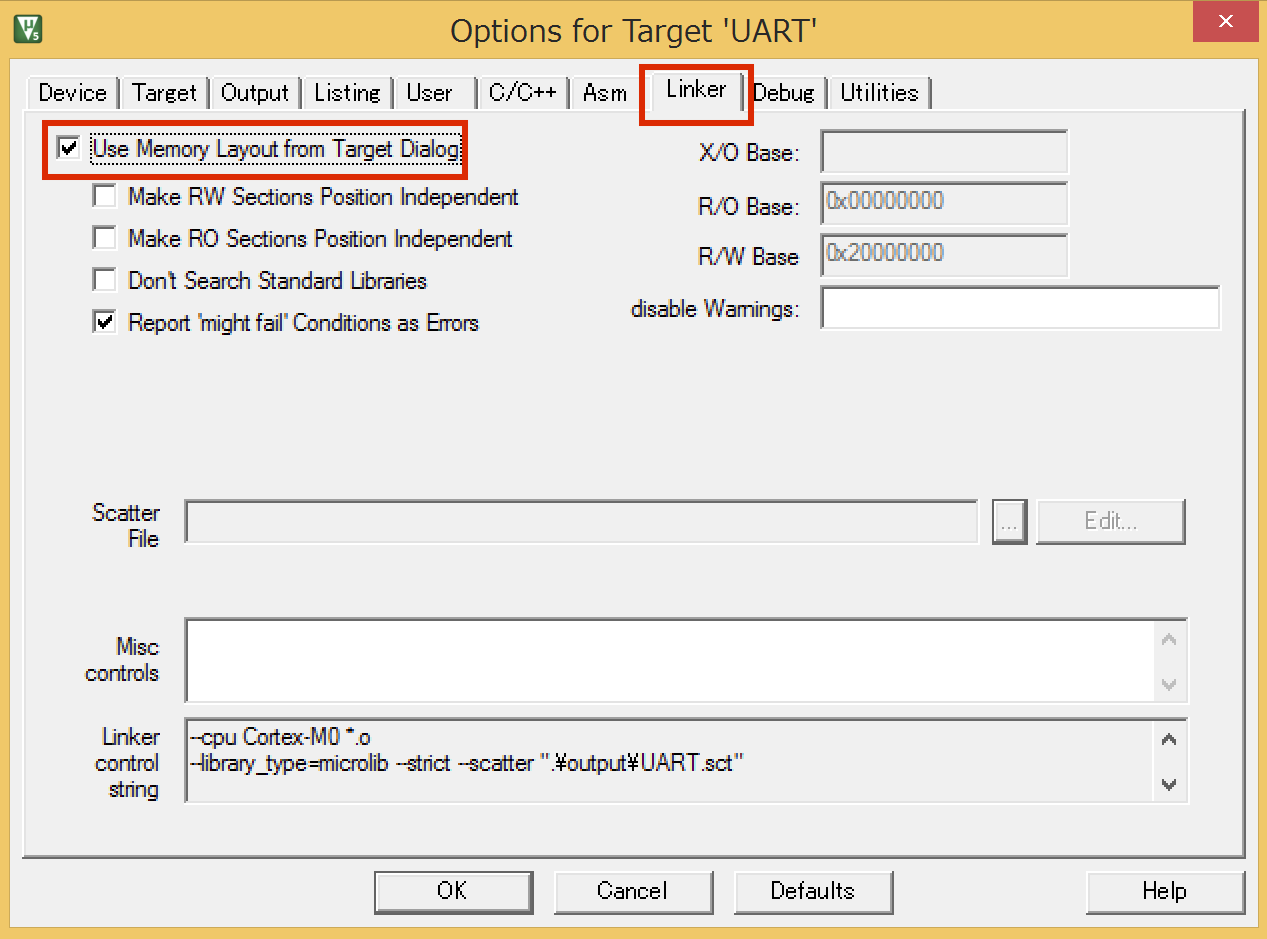This screenshot has height=939, width=1267.
Task: Open the Target tab
Action: tap(164, 93)
